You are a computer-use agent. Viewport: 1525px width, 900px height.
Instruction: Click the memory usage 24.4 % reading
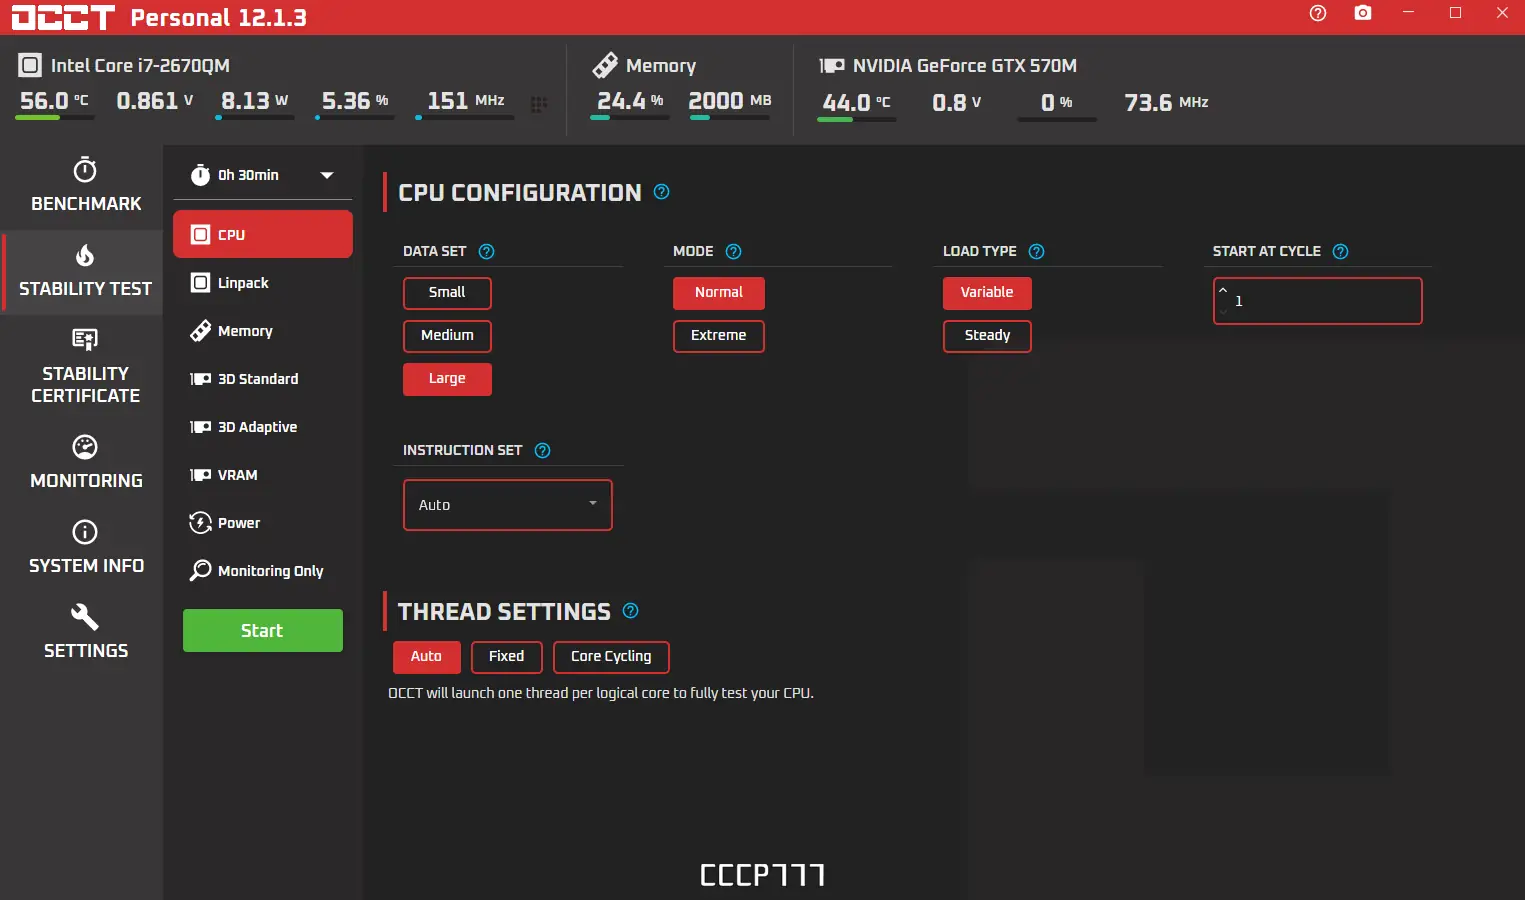click(x=630, y=101)
